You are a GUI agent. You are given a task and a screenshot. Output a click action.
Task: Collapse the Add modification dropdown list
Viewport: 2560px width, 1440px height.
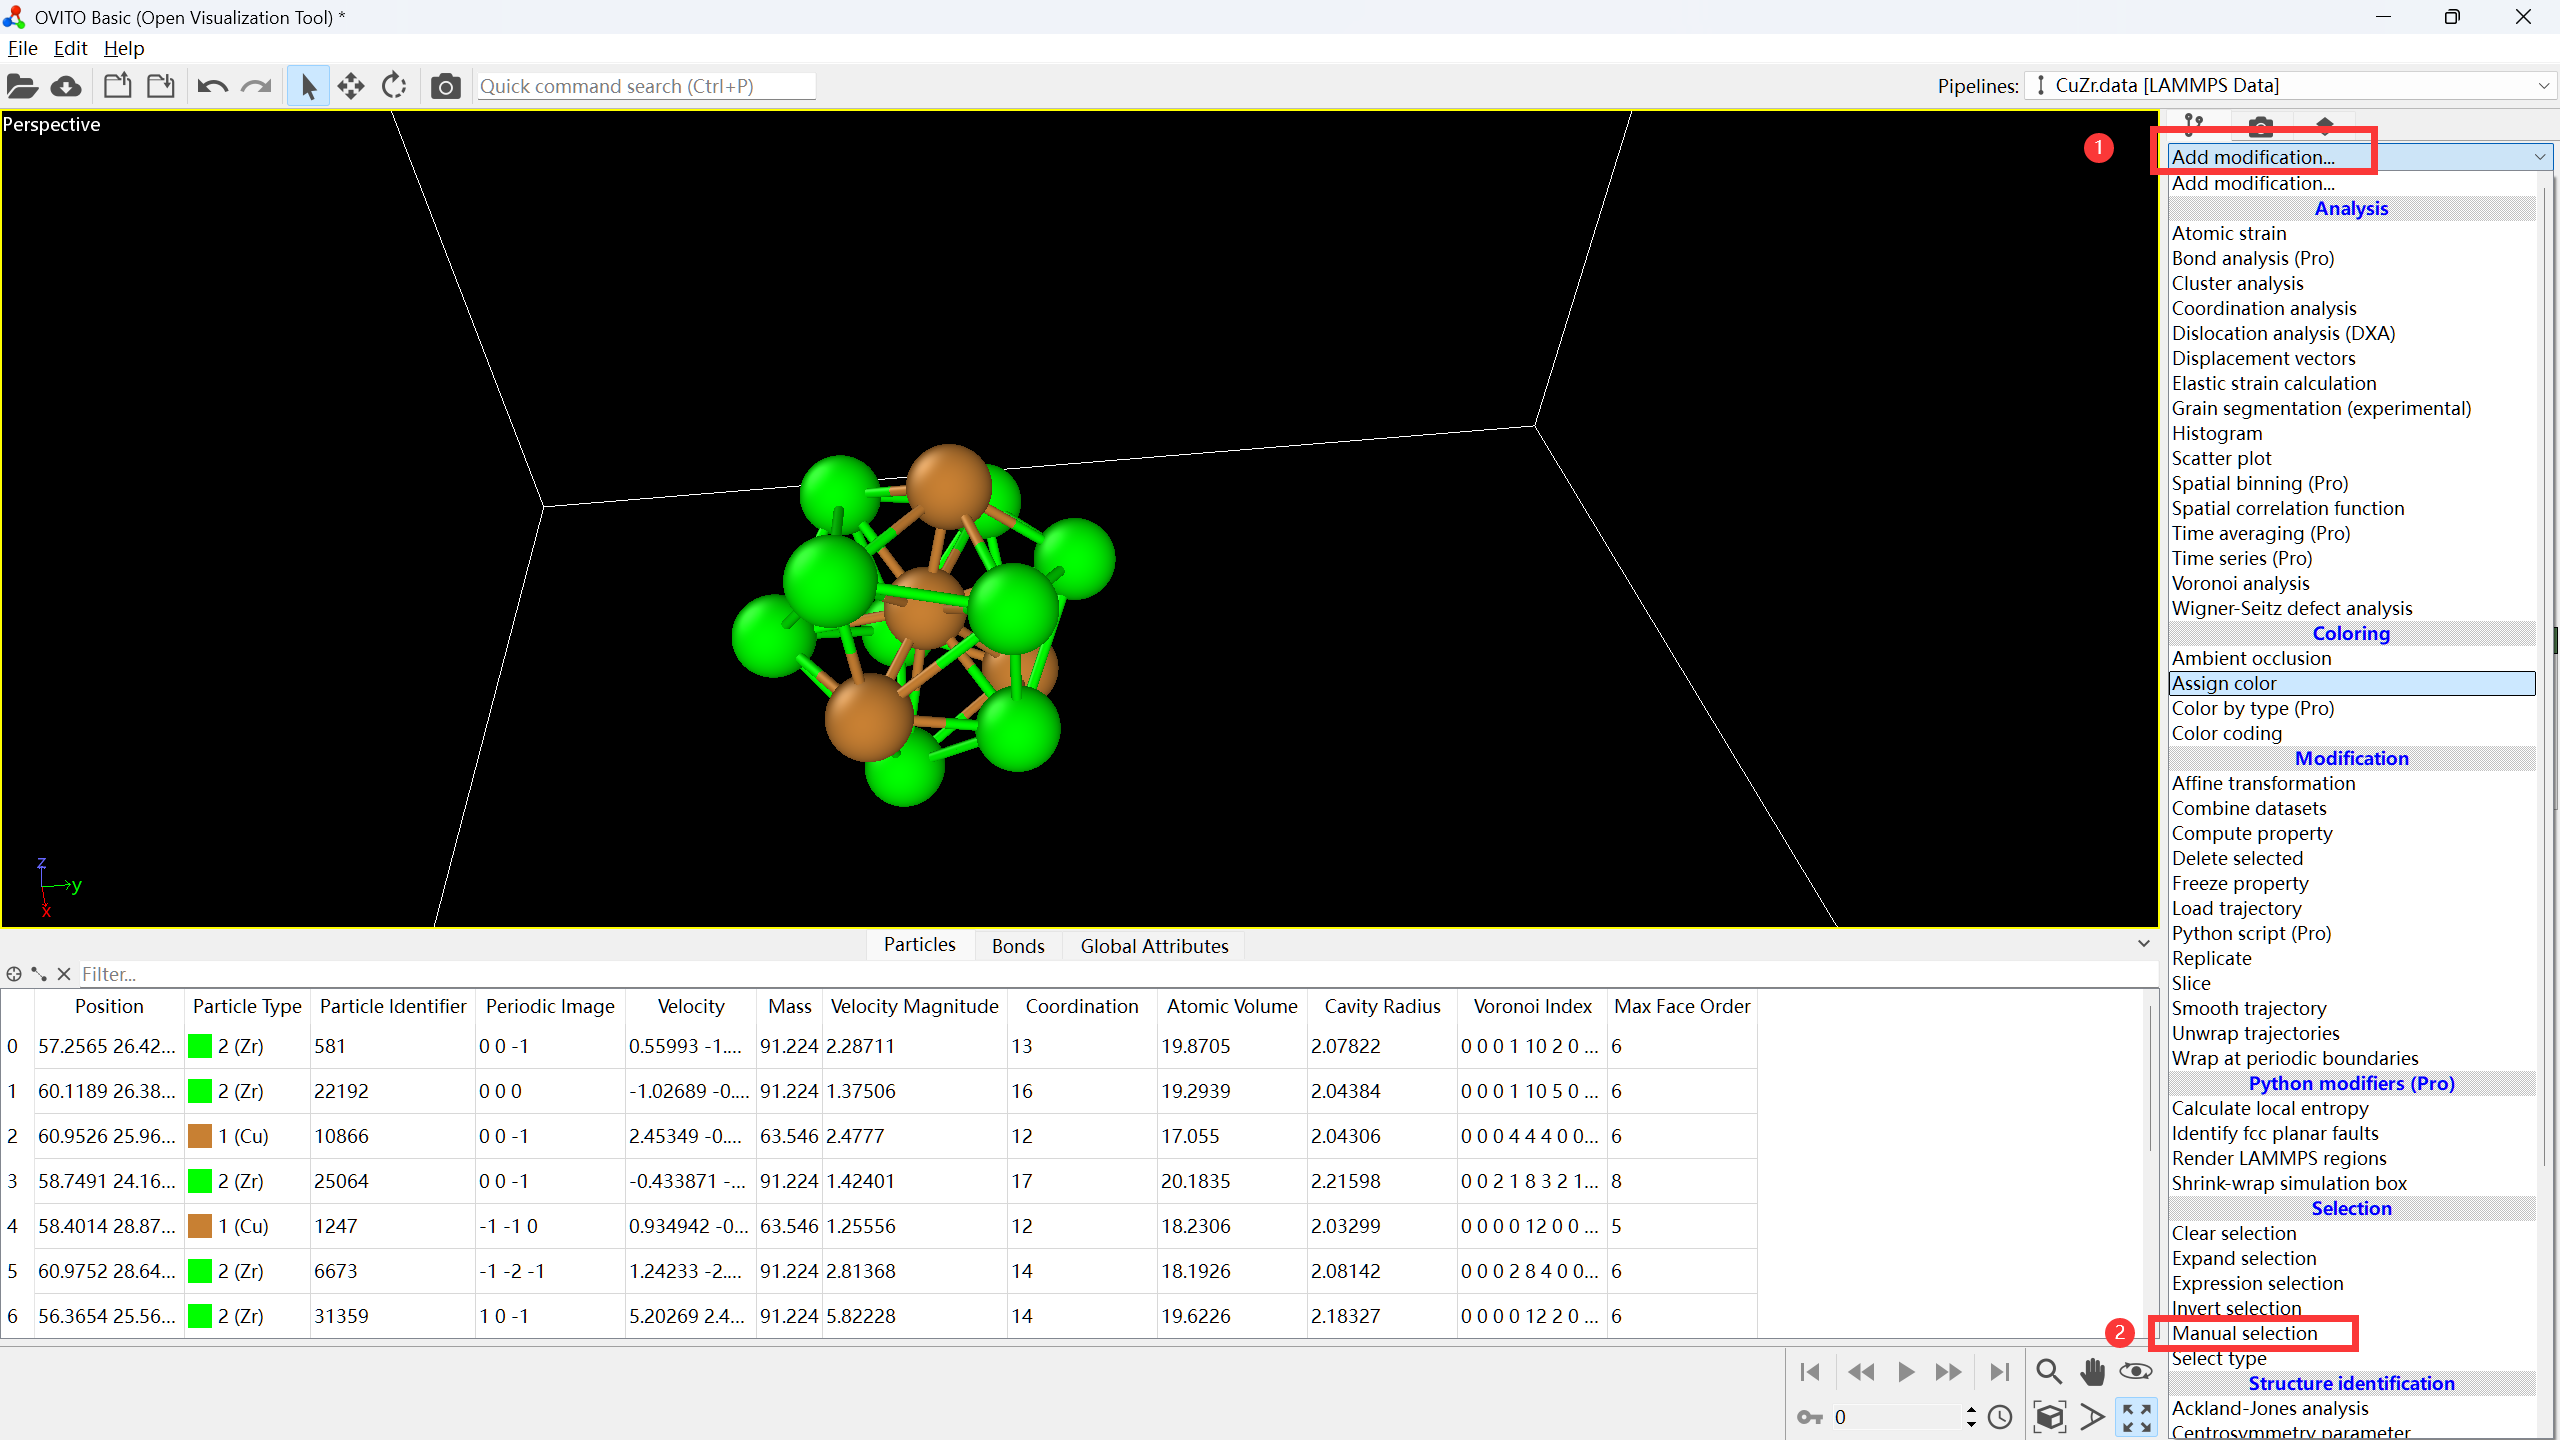tap(2539, 157)
